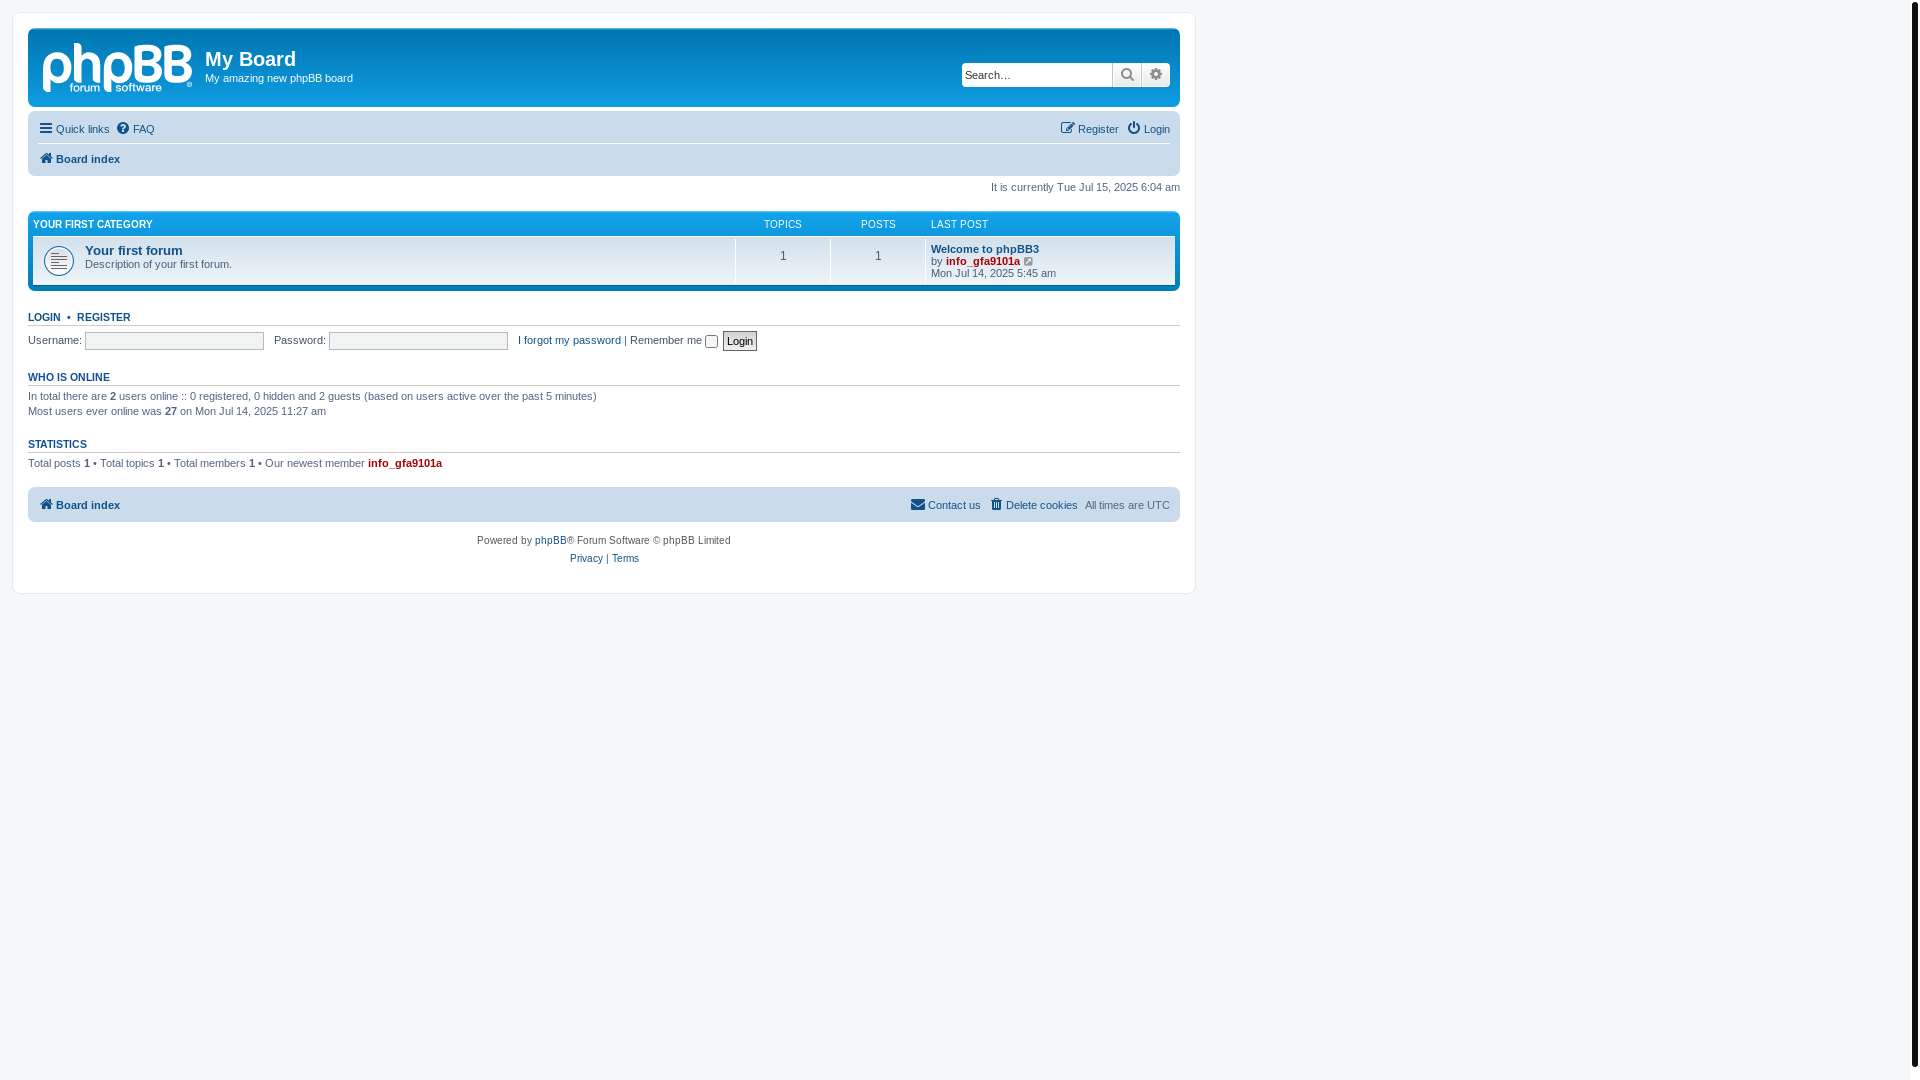Open the Terms link
The height and width of the screenshot is (1080, 1920).
625,559
